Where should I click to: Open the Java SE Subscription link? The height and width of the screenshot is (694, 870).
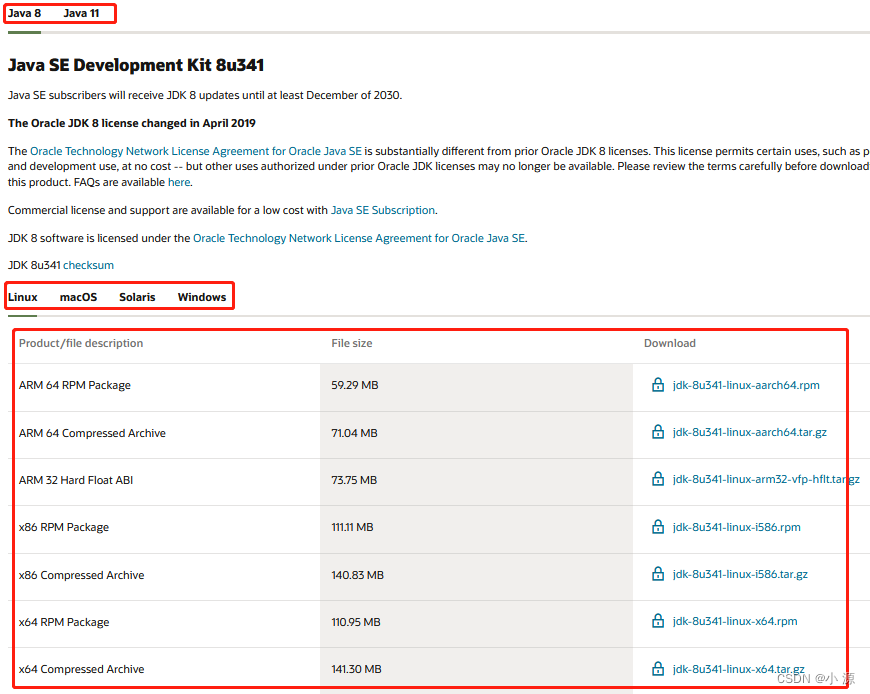[x=383, y=211]
